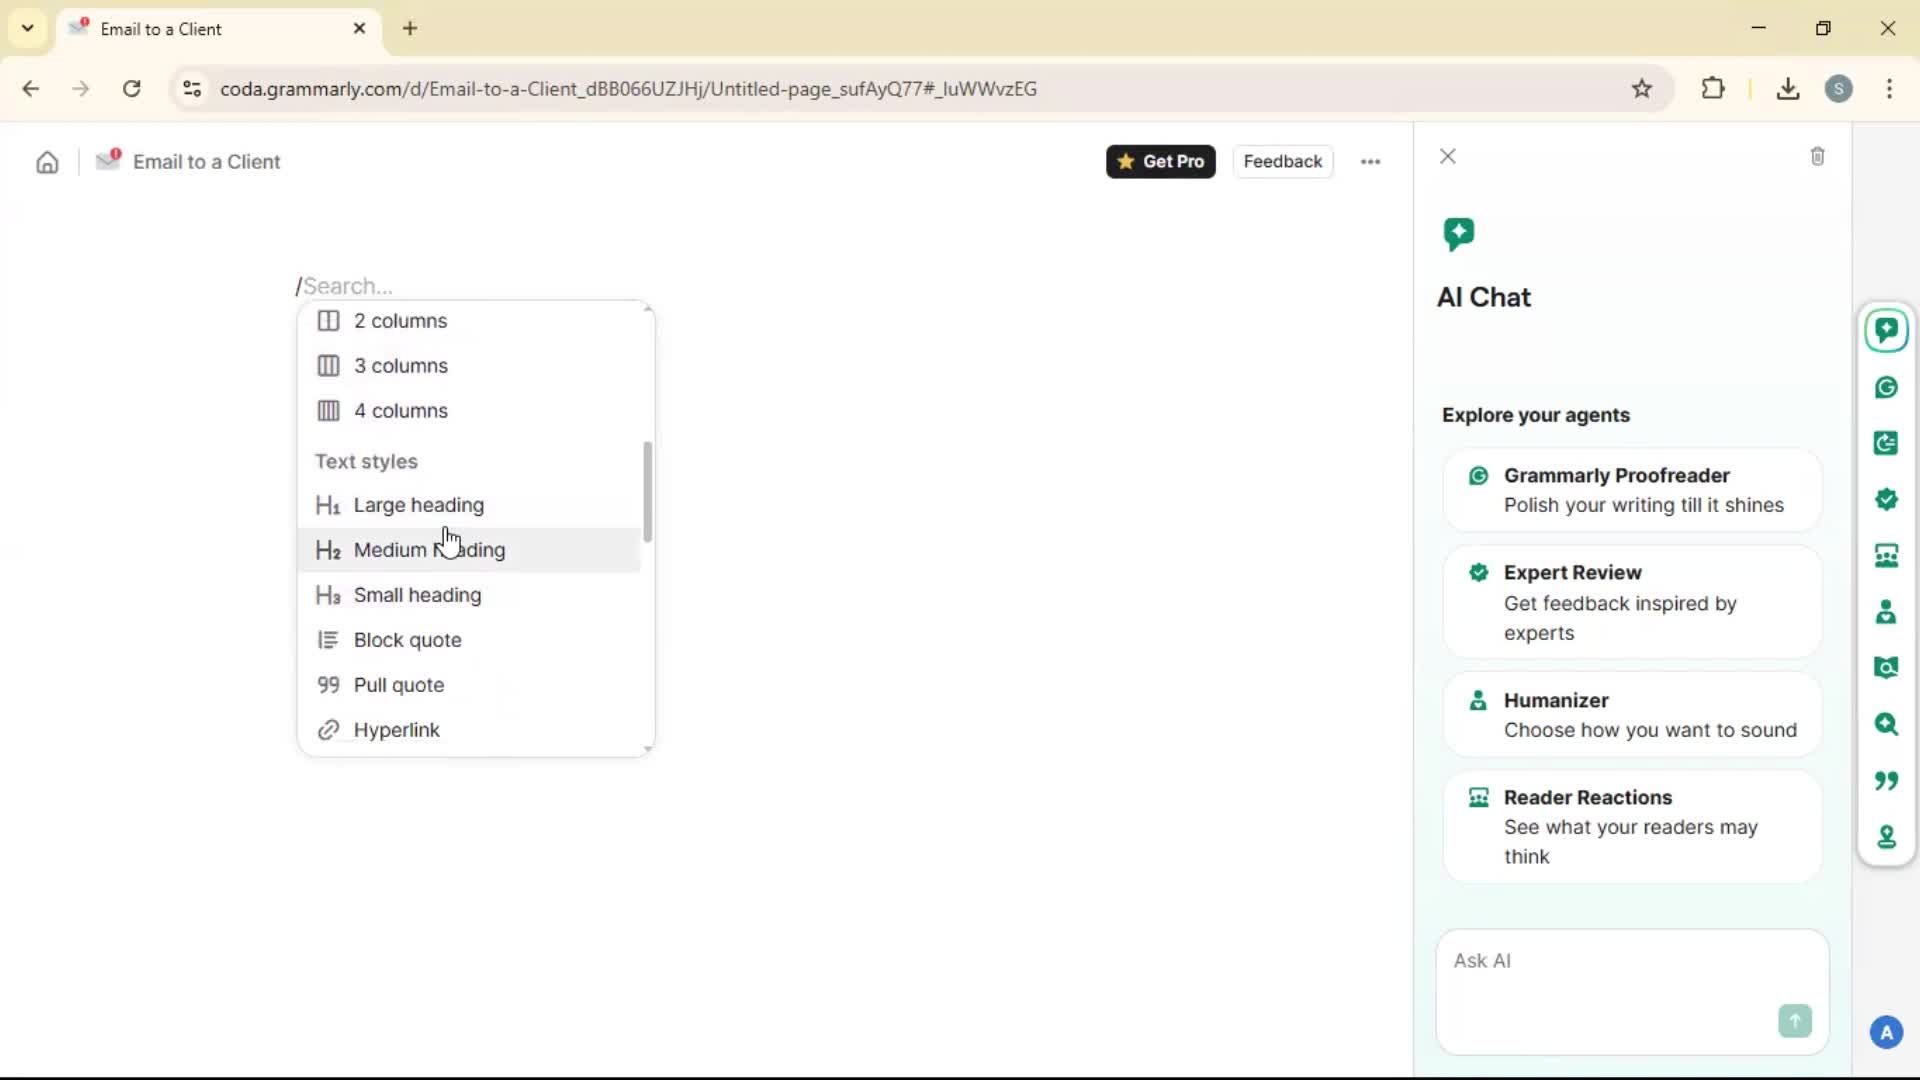Close the AI Chat panel
The width and height of the screenshot is (1920, 1080).
[x=1447, y=157]
